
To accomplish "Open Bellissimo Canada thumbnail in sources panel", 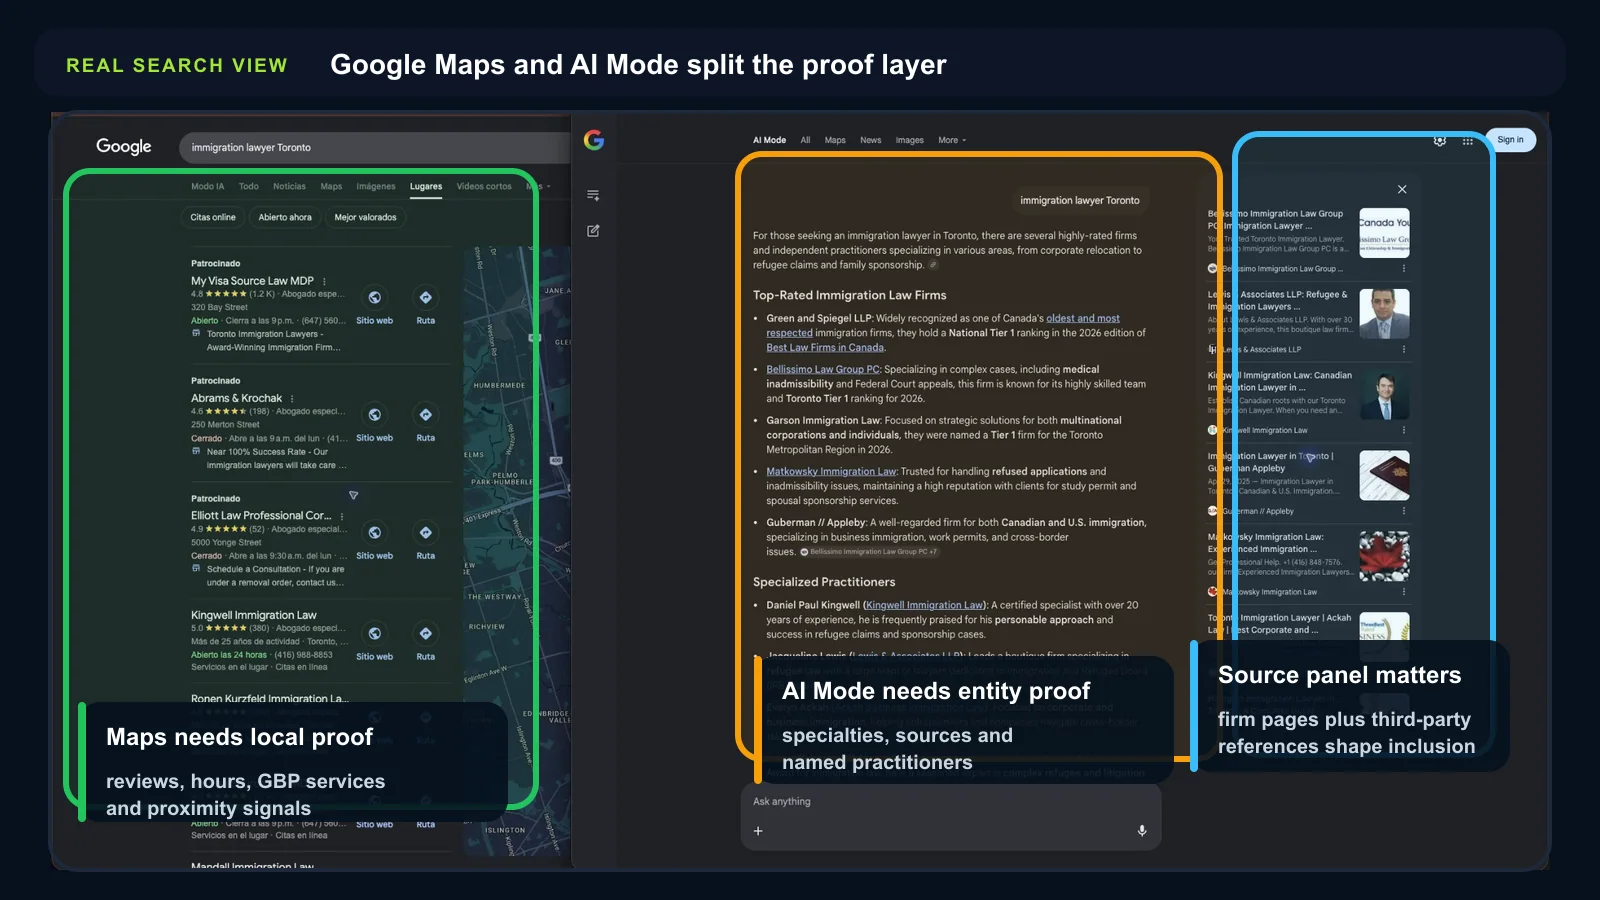I will click(x=1384, y=233).
